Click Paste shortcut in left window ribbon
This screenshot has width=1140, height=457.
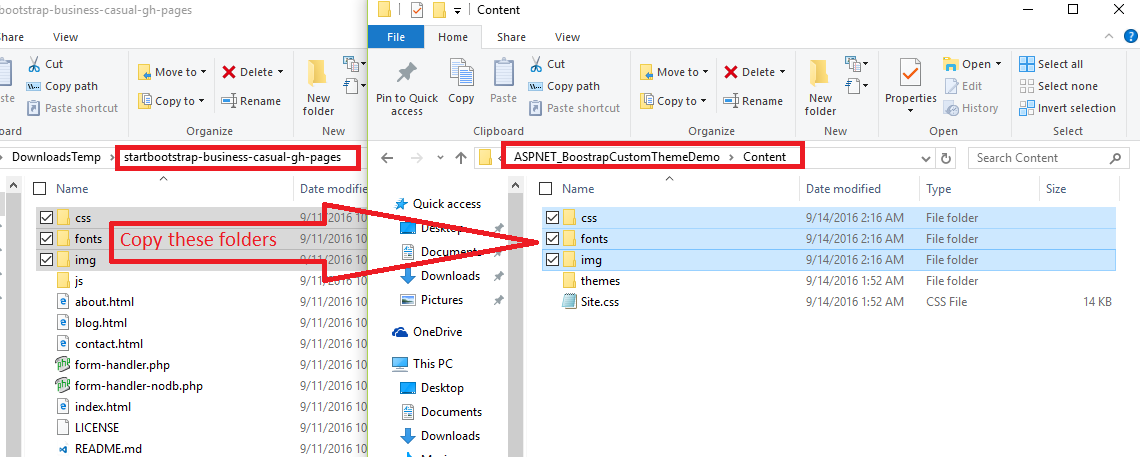click(73, 108)
